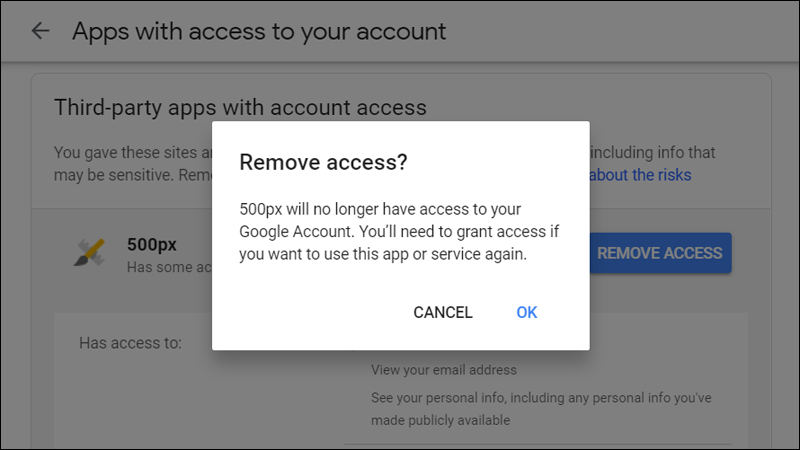Viewport: 800px width, 450px height.
Task: Open the "about the risks" link
Action: pyautogui.click(x=640, y=175)
